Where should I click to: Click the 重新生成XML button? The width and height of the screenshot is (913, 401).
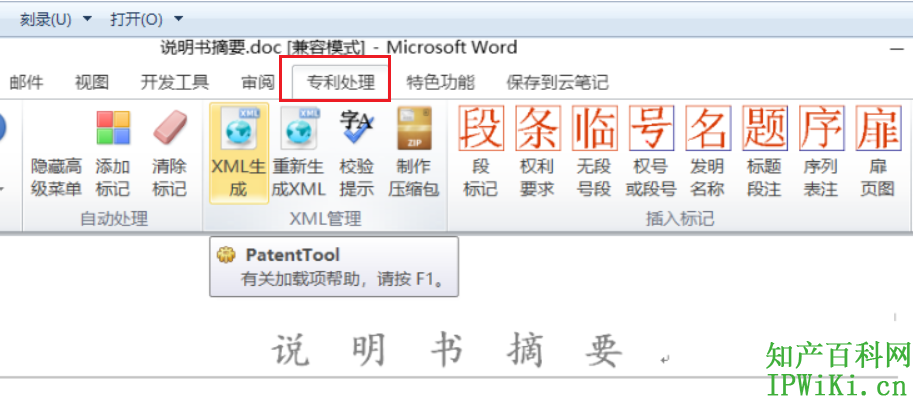coord(298,153)
